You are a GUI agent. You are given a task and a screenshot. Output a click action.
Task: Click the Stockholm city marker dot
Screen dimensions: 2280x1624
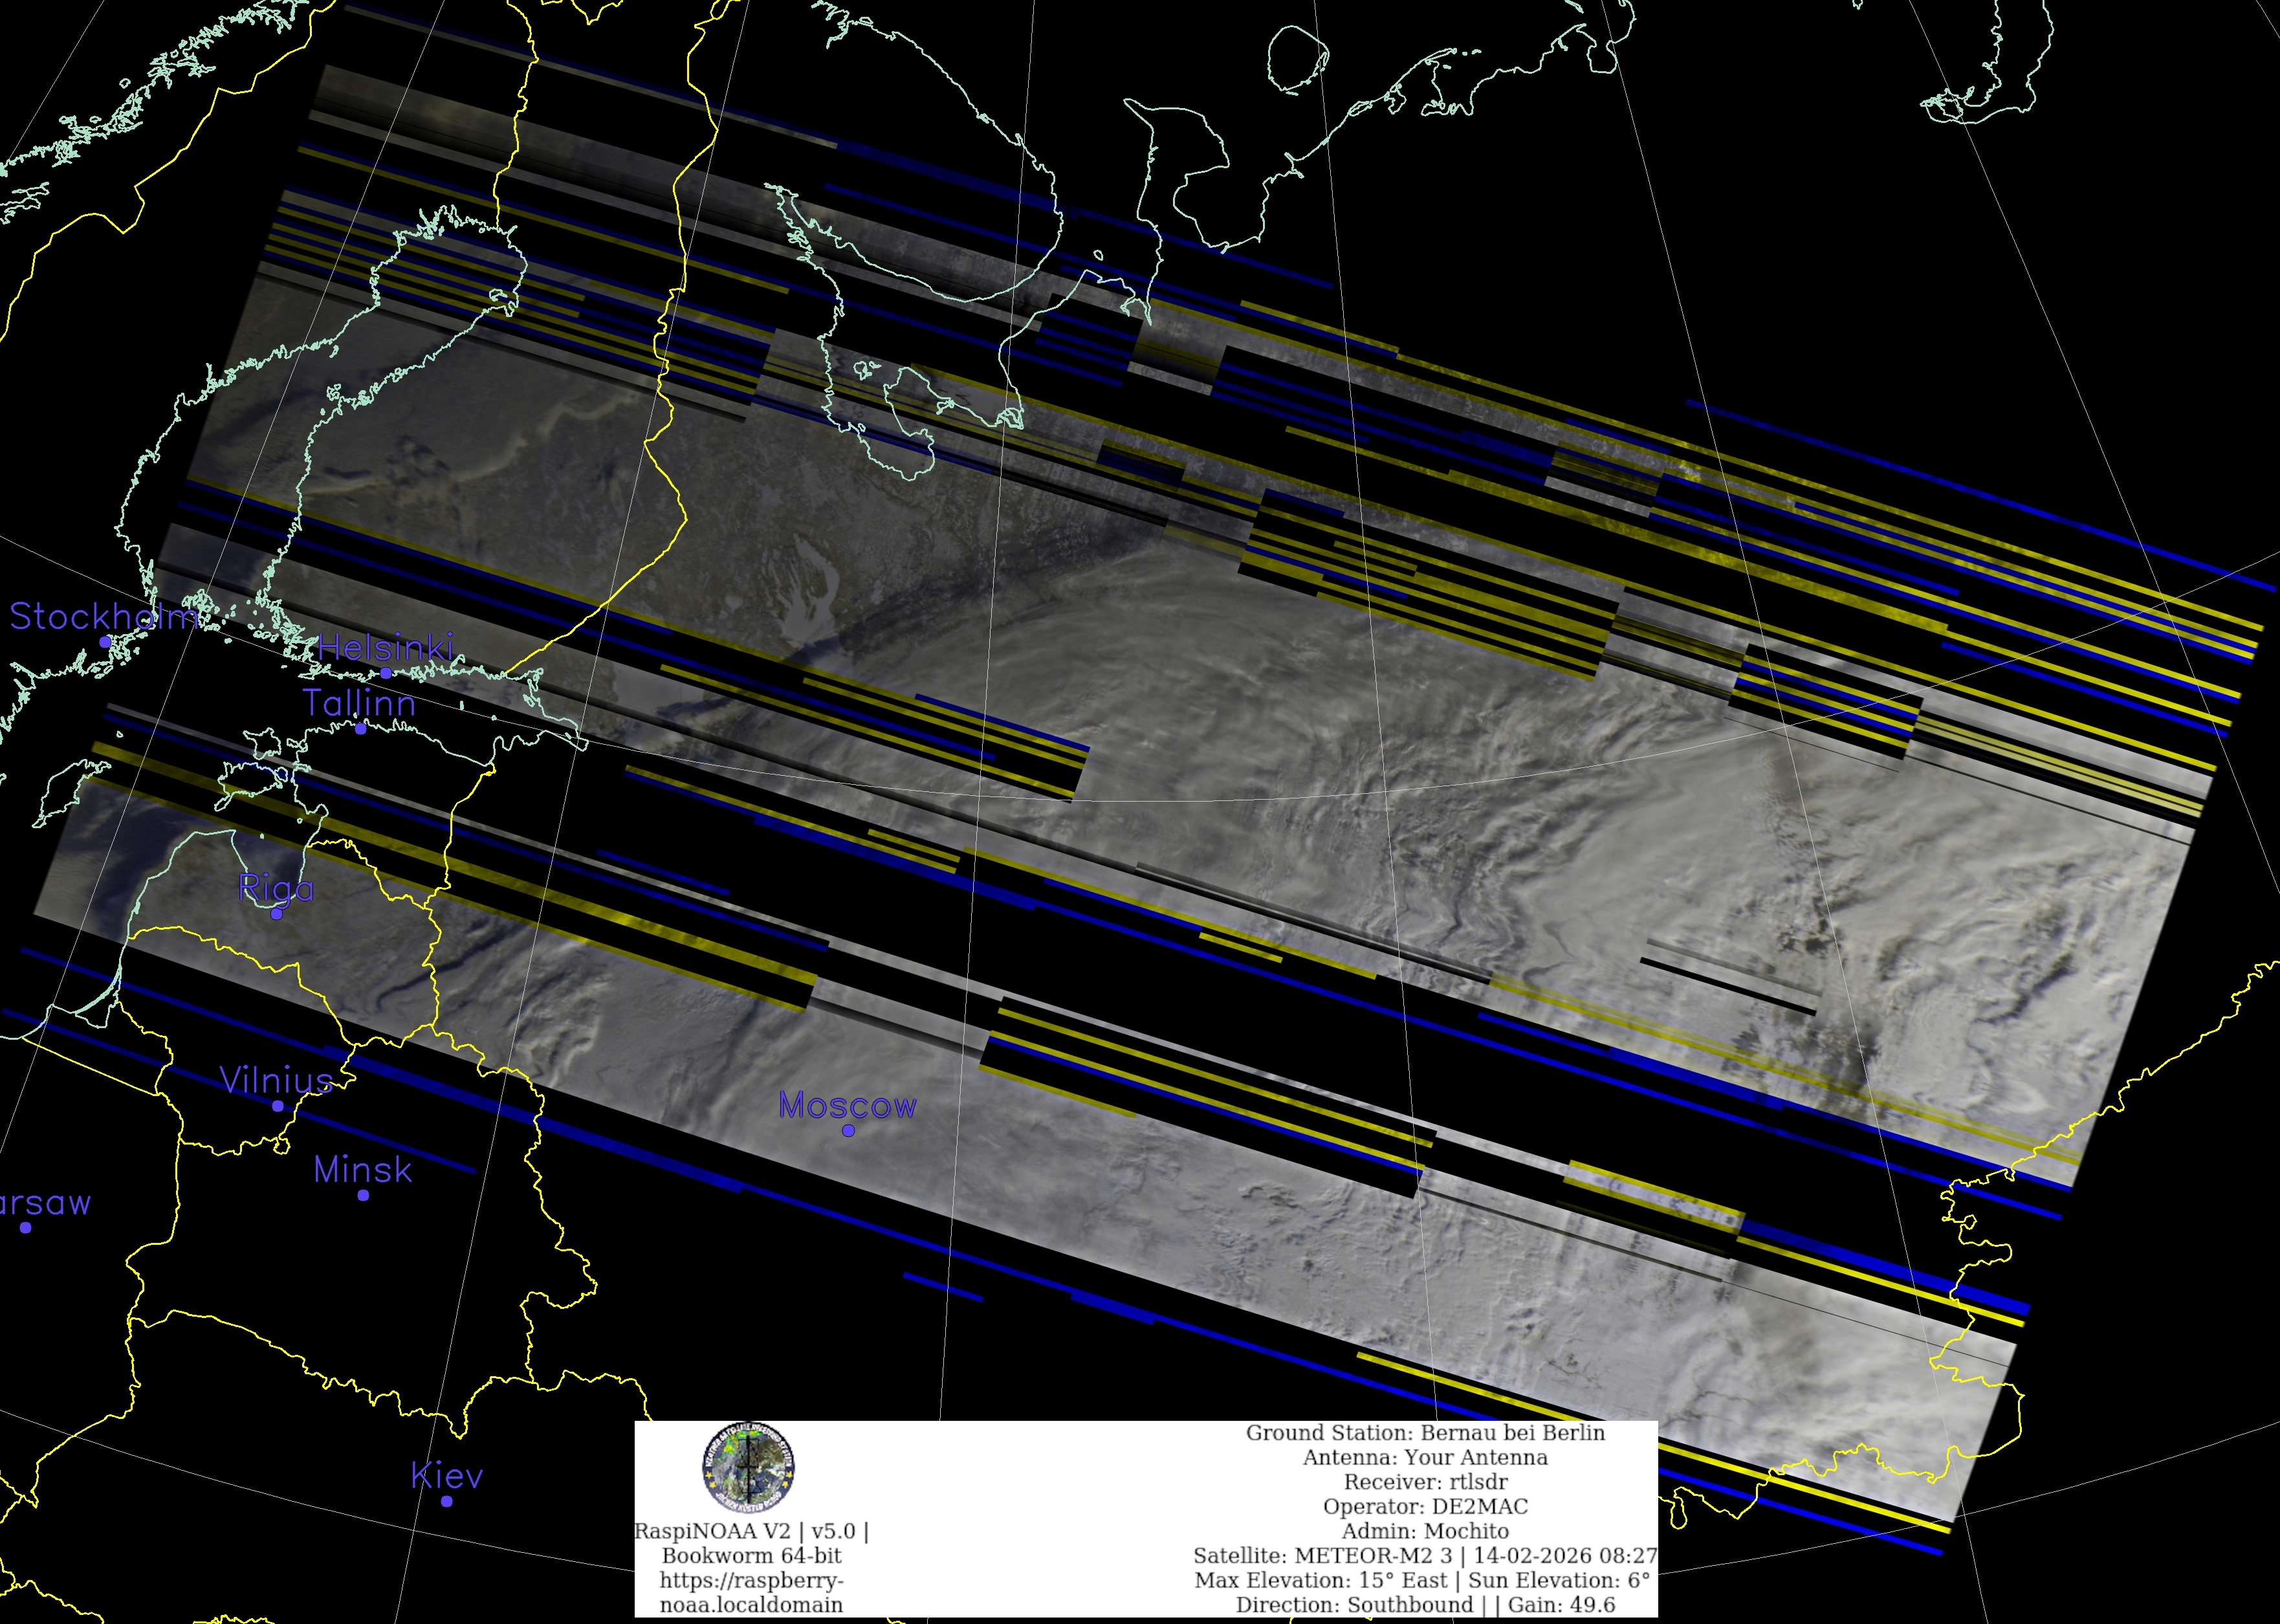(105, 641)
